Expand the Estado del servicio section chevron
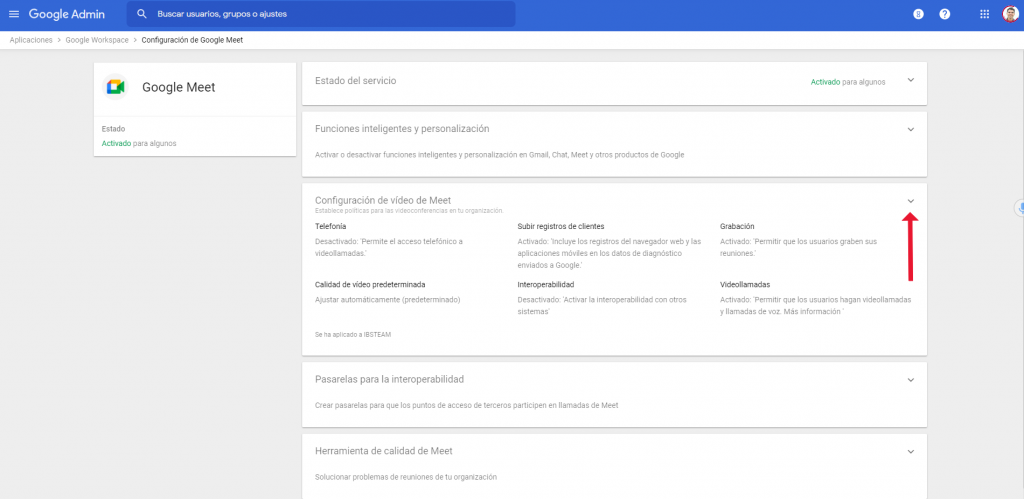Image resolution: width=1024 pixels, height=499 pixels. coord(911,80)
